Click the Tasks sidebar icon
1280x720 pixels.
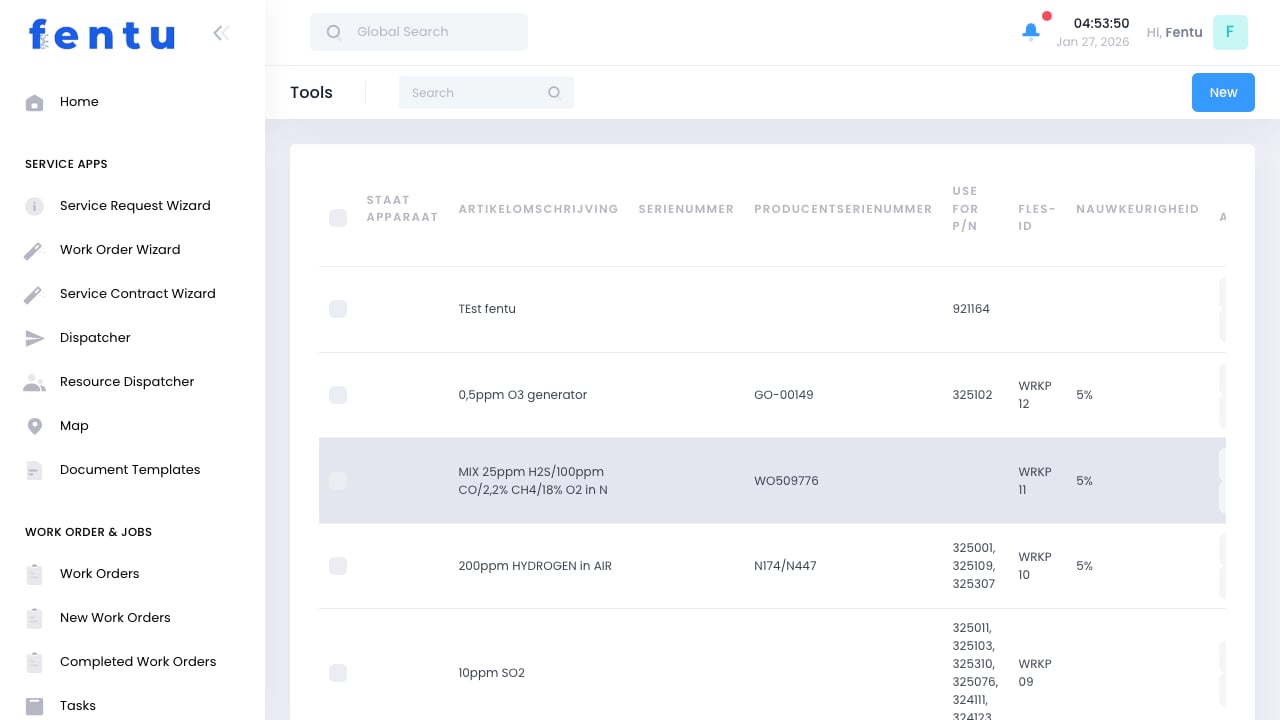pyautogui.click(x=34, y=706)
